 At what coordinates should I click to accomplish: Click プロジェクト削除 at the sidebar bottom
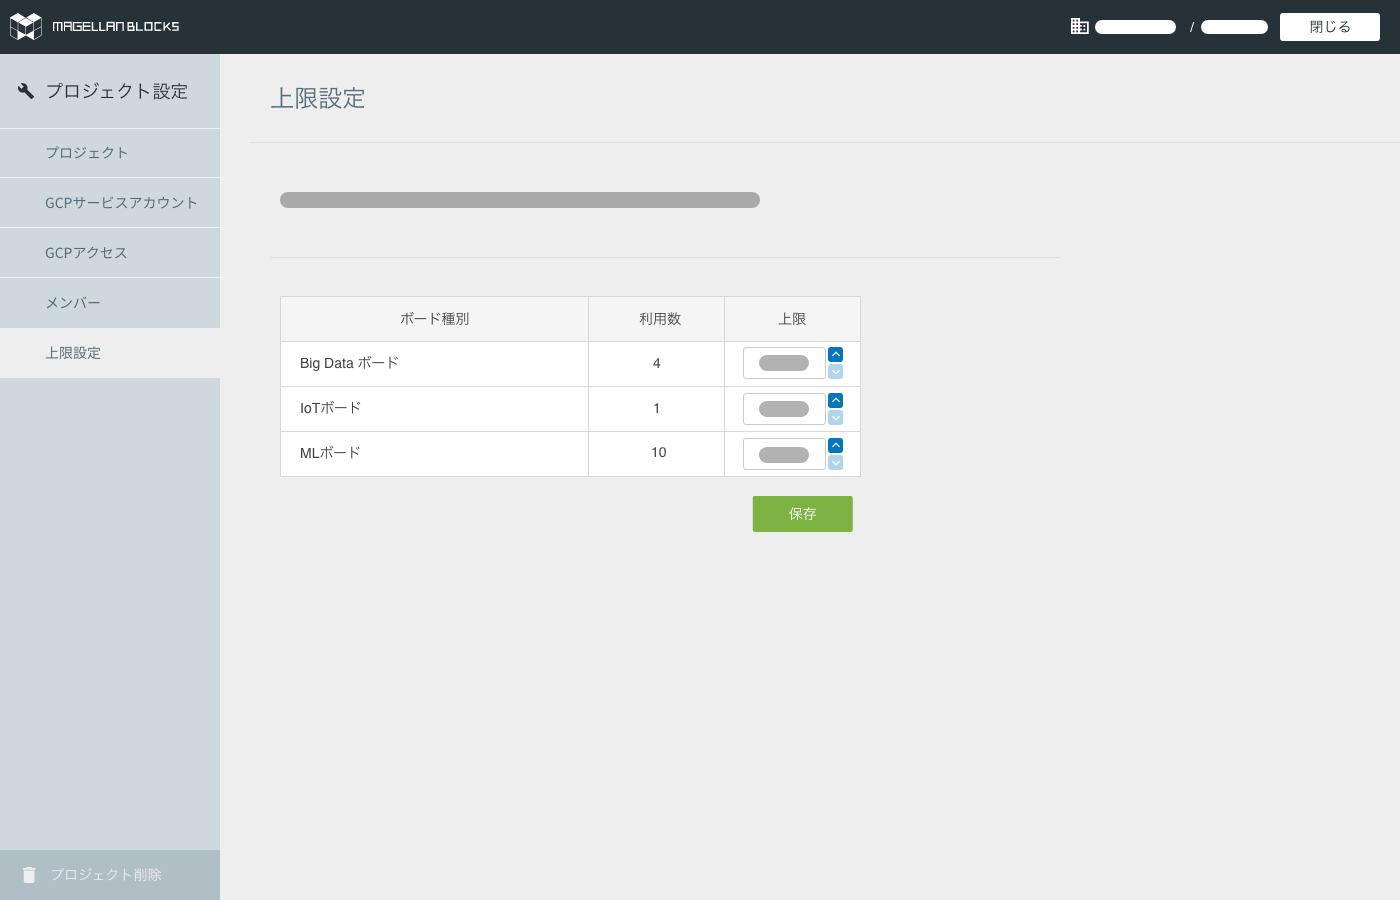pos(110,875)
